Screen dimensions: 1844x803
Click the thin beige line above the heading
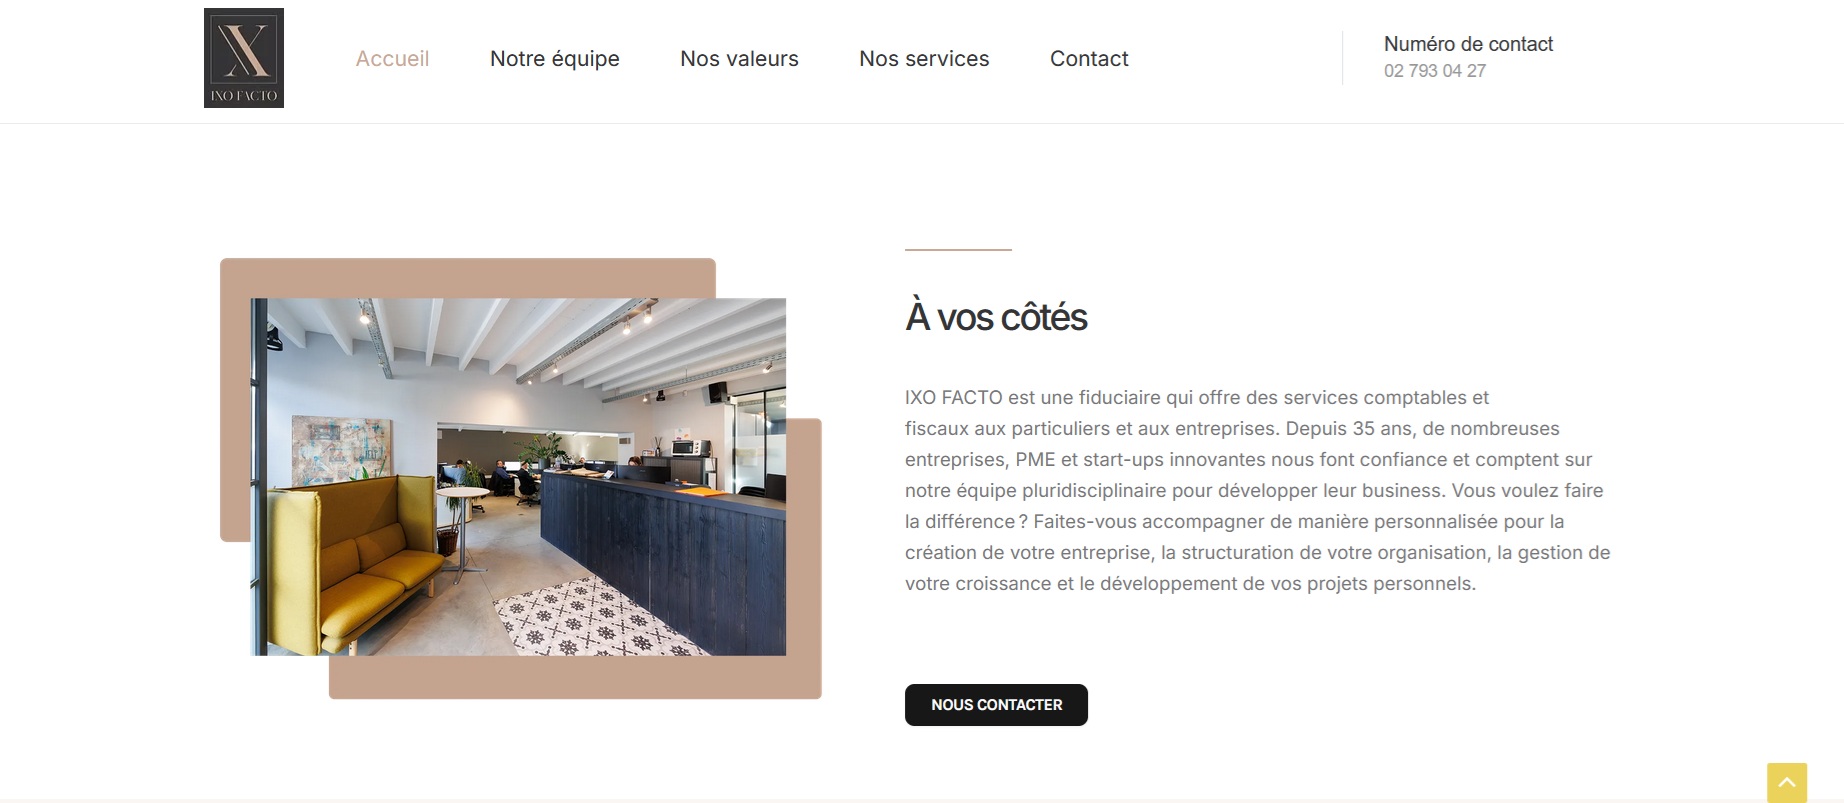[x=958, y=249]
